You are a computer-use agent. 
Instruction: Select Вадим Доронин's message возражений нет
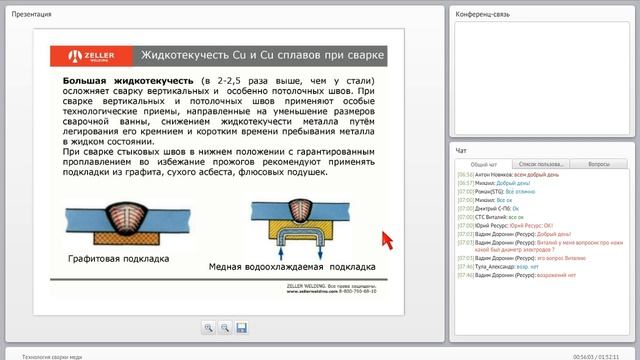pos(556,275)
